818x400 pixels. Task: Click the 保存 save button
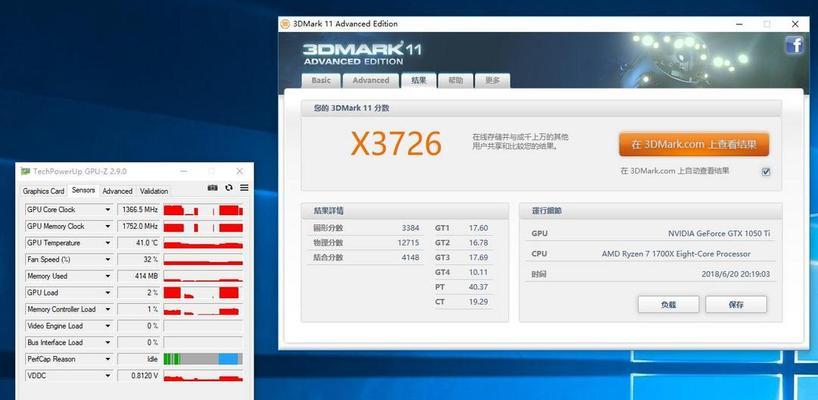(736, 305)
